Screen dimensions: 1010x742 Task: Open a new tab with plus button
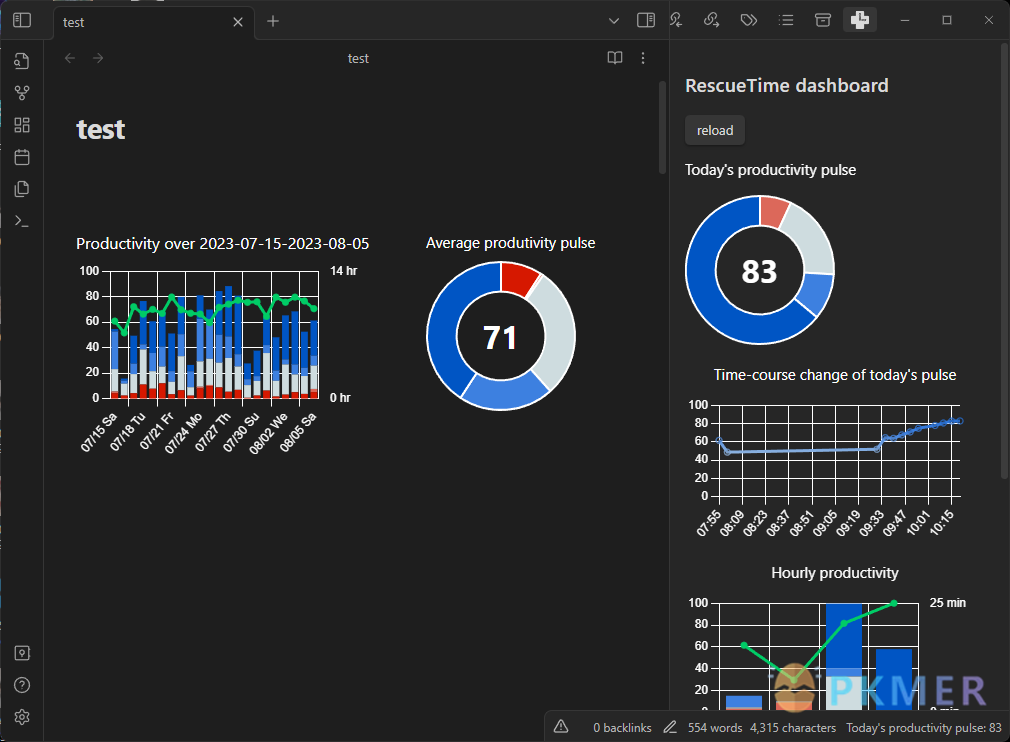click(273, 21)
